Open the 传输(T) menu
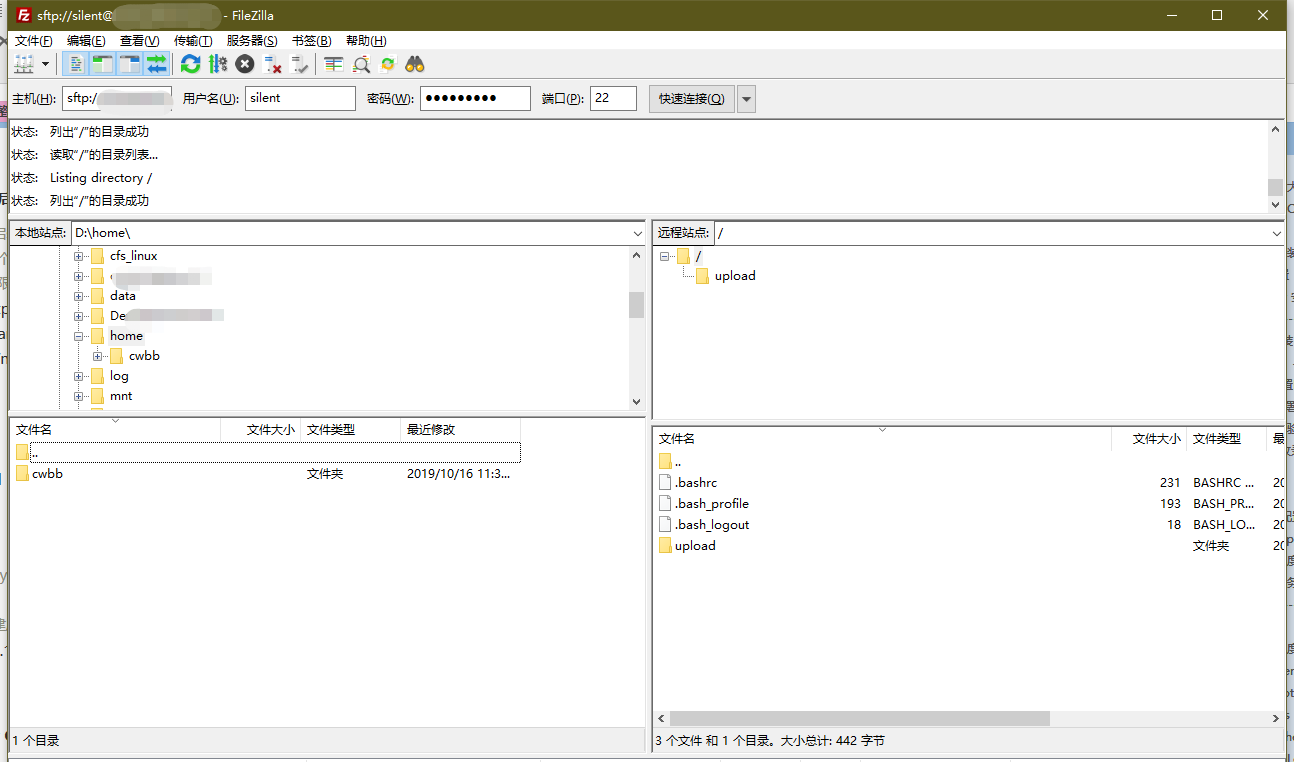 193,41
